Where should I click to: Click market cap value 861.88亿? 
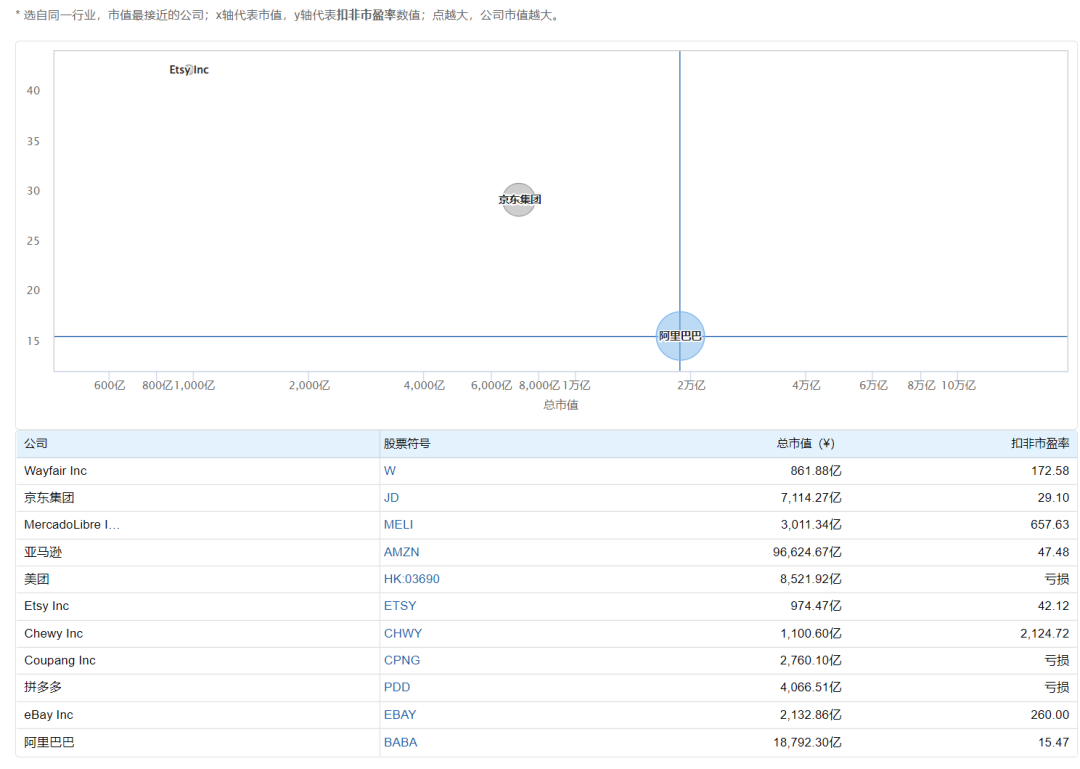click(816, 471)
